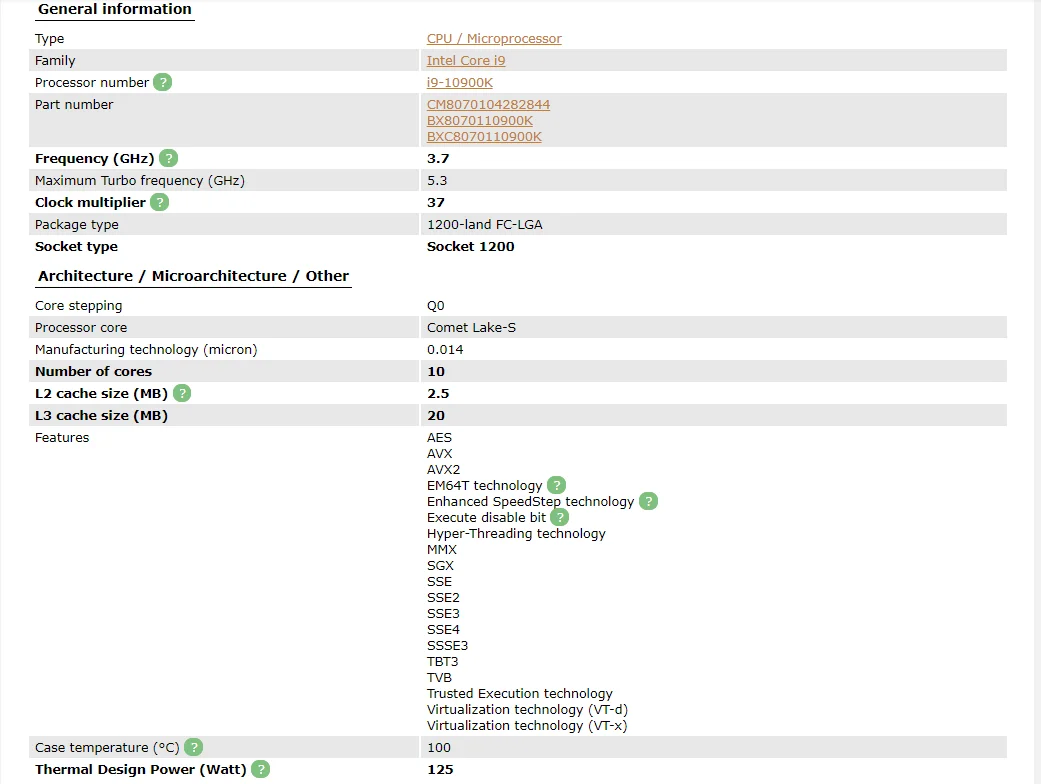Click Architecture / Microarchitecture / Other heading
Screen dimensions: 1041x784
click(x=193, y=276)
